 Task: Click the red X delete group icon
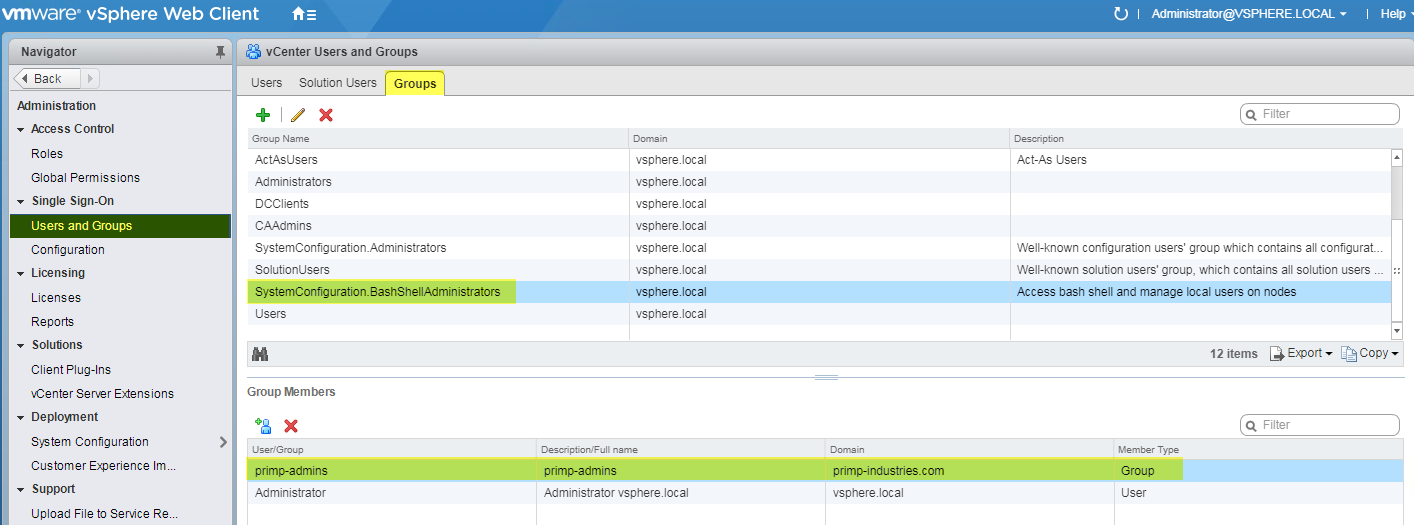(x=325, y=115)
